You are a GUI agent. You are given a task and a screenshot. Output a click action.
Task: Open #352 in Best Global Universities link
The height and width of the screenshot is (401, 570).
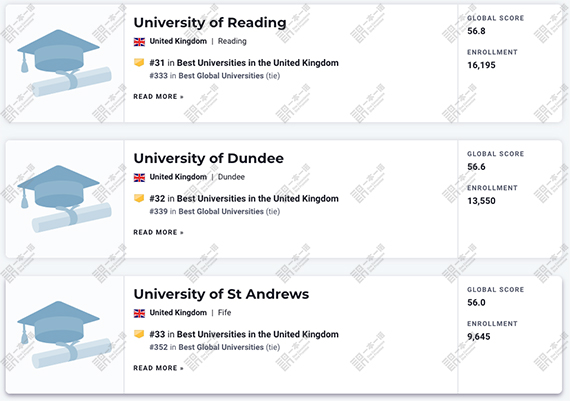(x=214, y=347)
